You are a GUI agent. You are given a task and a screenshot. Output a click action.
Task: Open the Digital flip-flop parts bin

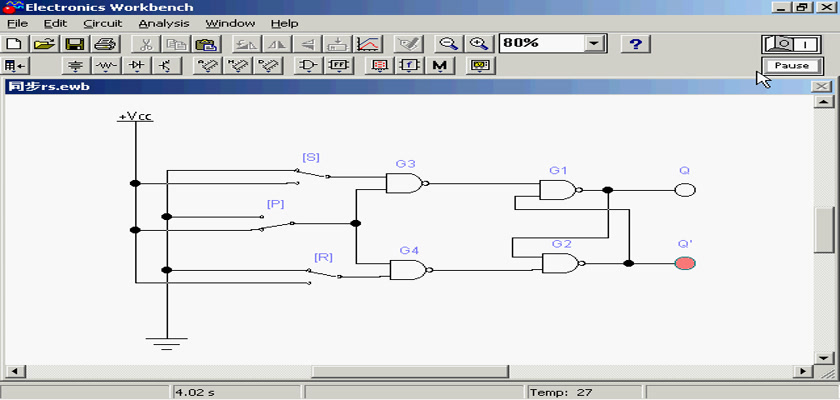339,66
